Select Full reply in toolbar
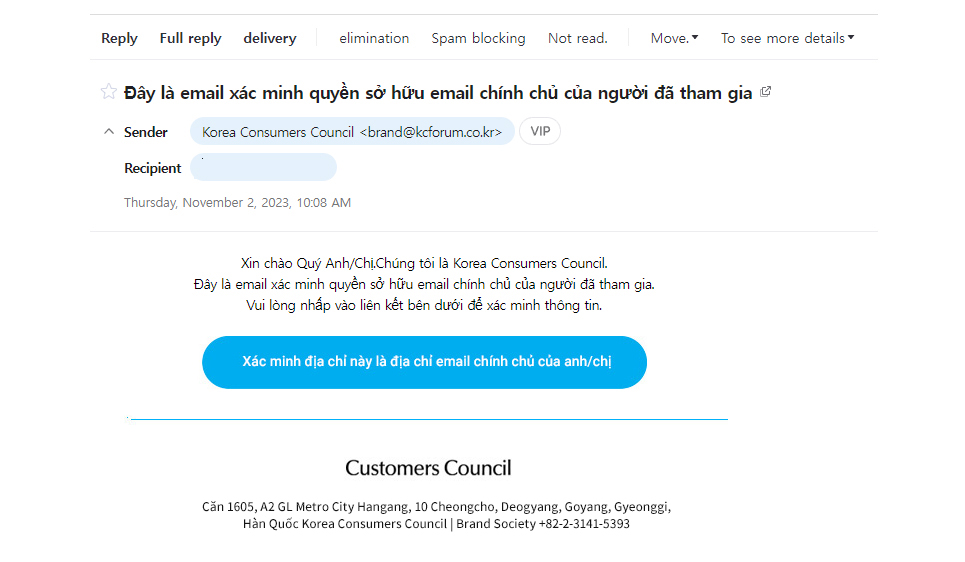Screen dimensions: 965x562 pyautogui.click(x=190, y=38)
